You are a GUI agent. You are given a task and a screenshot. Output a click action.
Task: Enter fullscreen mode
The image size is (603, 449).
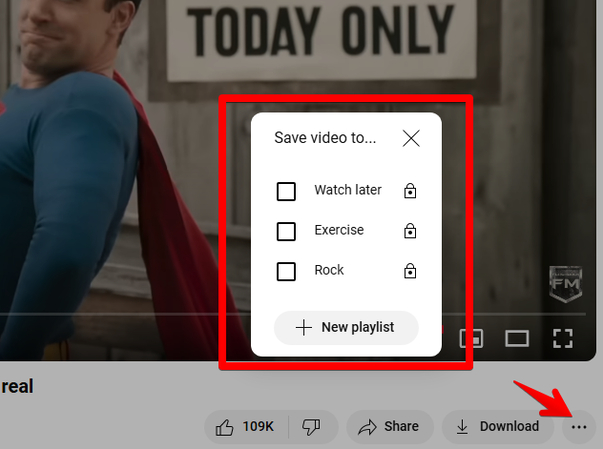(x=563, y=338)
